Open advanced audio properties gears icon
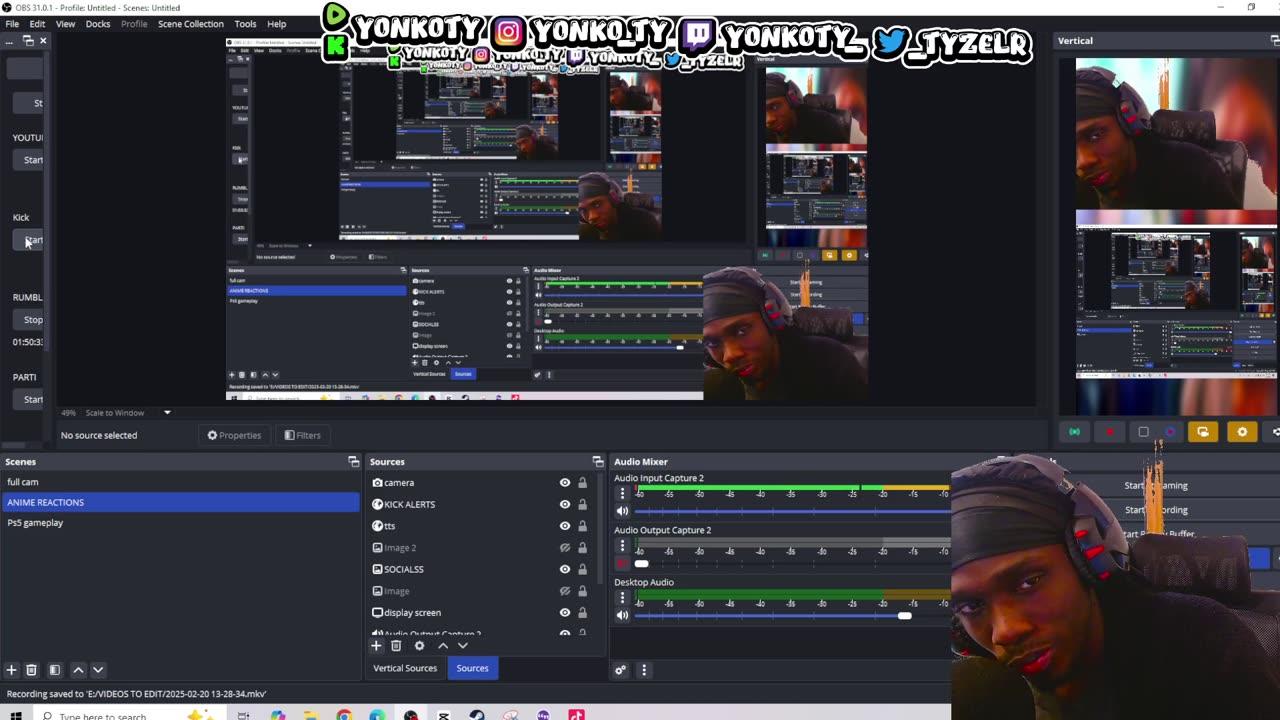 pos(620,670)
